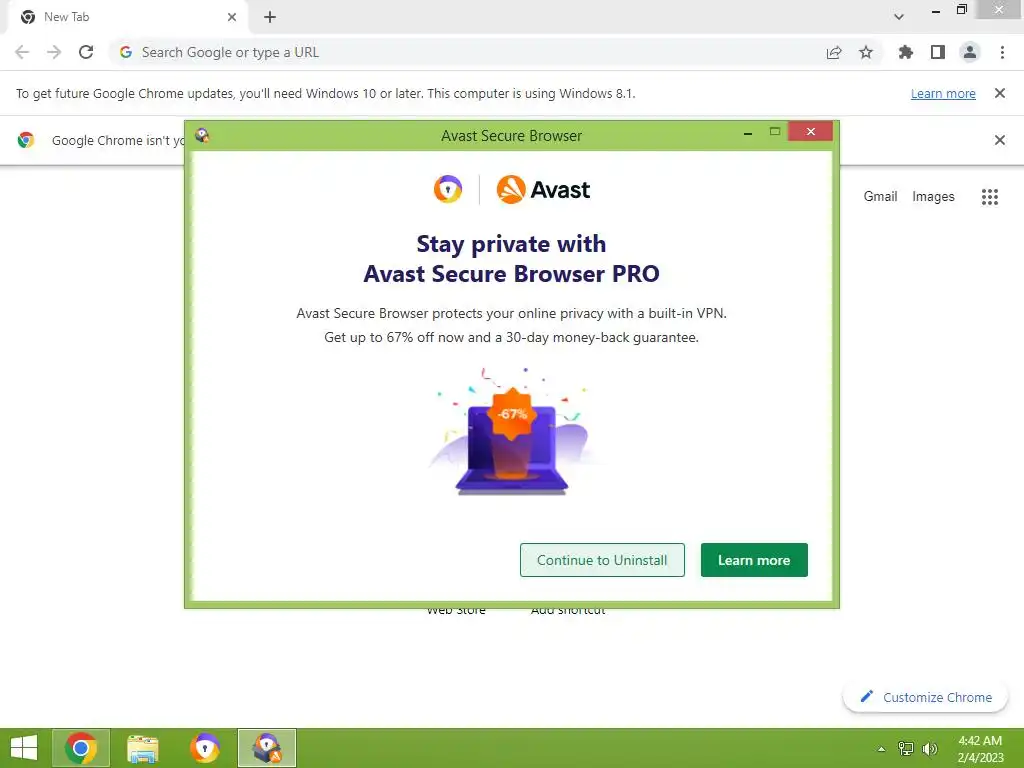Click the Windows Start button
Image resolution: width=1024 pixels, height=768 pixels.
coord(24,748)
